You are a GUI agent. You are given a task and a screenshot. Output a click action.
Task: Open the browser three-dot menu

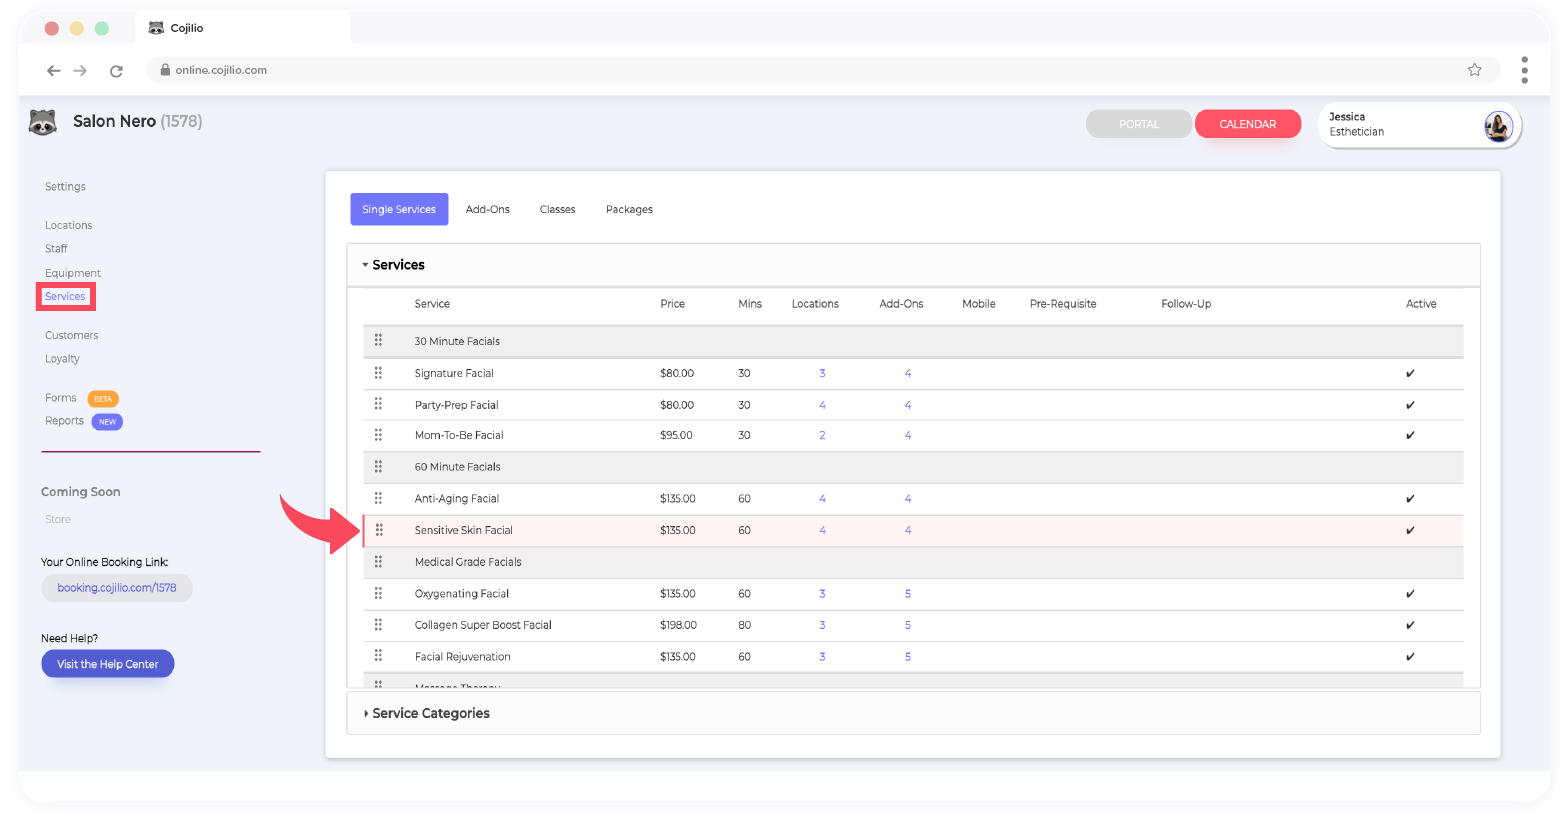coord(1524,70)
